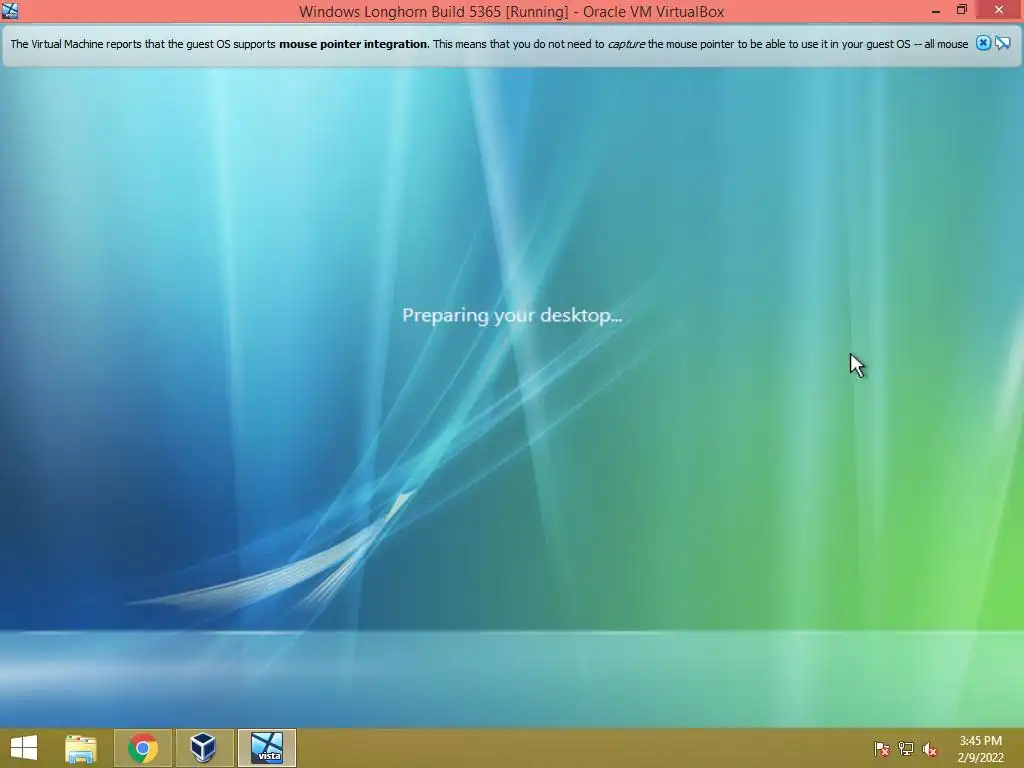This screenshot has width=1024, height=768.
Task: Click the muted volume tray icon
Action: (930, 748)
